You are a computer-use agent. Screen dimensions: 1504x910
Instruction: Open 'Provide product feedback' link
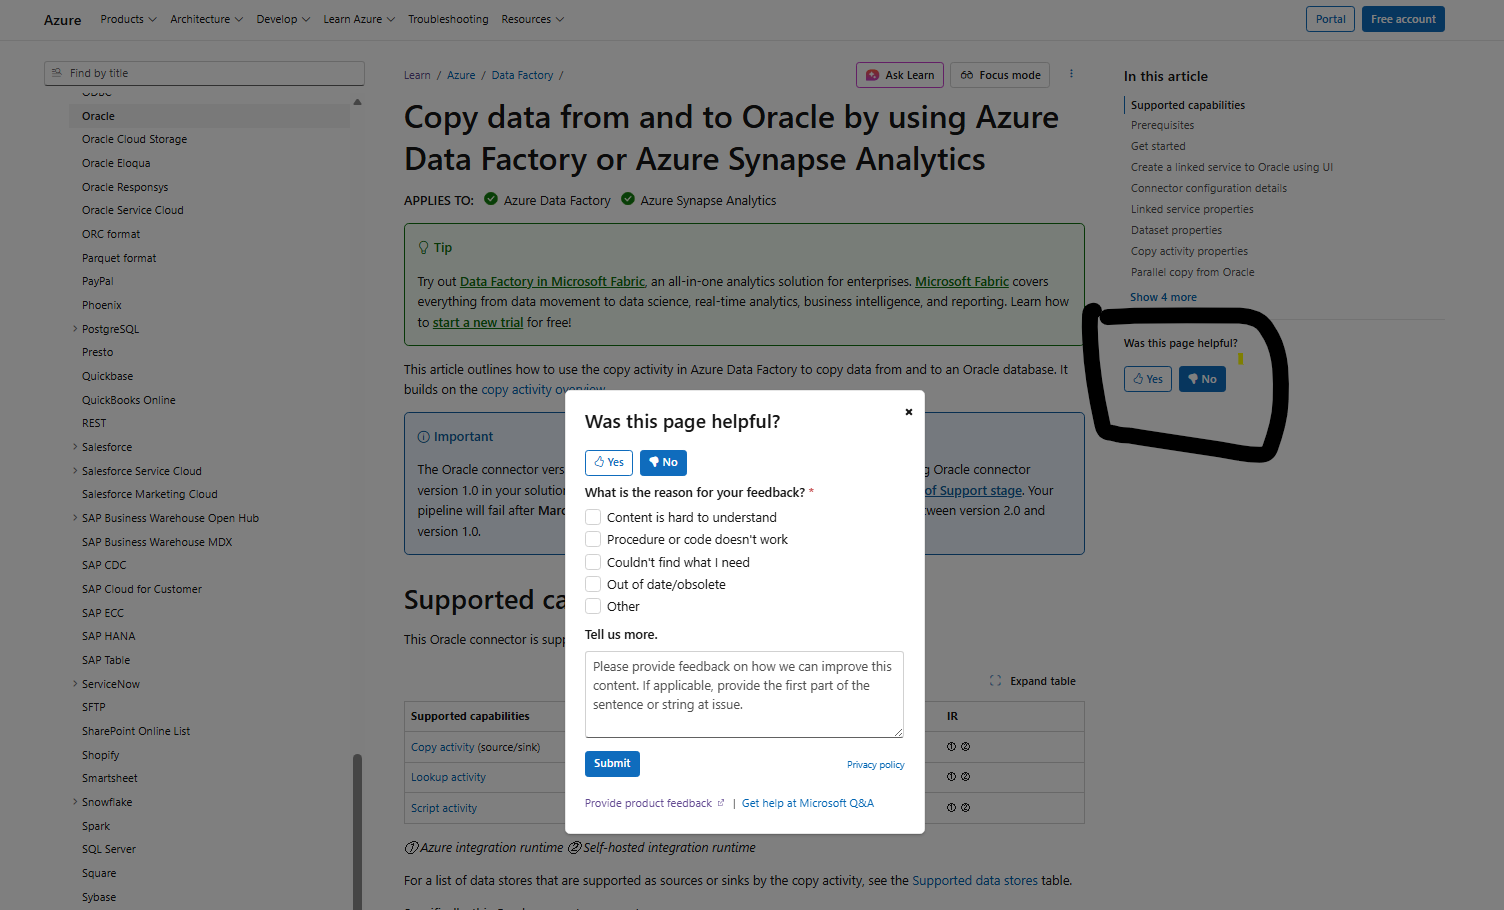pyautogui.click(x=654, y=803)
